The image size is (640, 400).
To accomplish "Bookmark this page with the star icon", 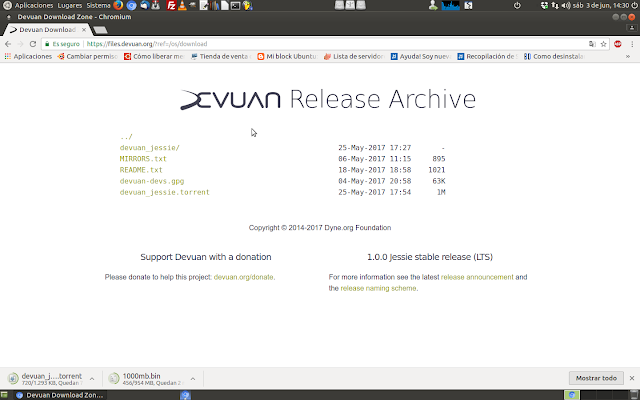I will [x=603, y=44].
